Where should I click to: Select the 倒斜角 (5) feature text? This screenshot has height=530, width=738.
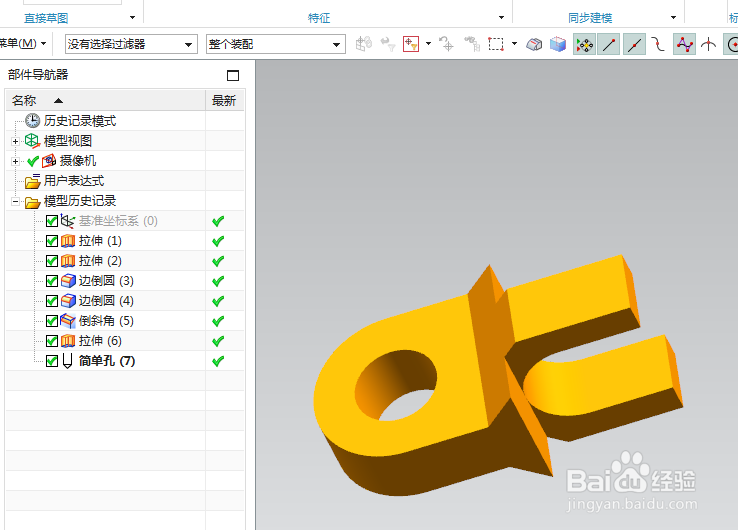point(106,321)
